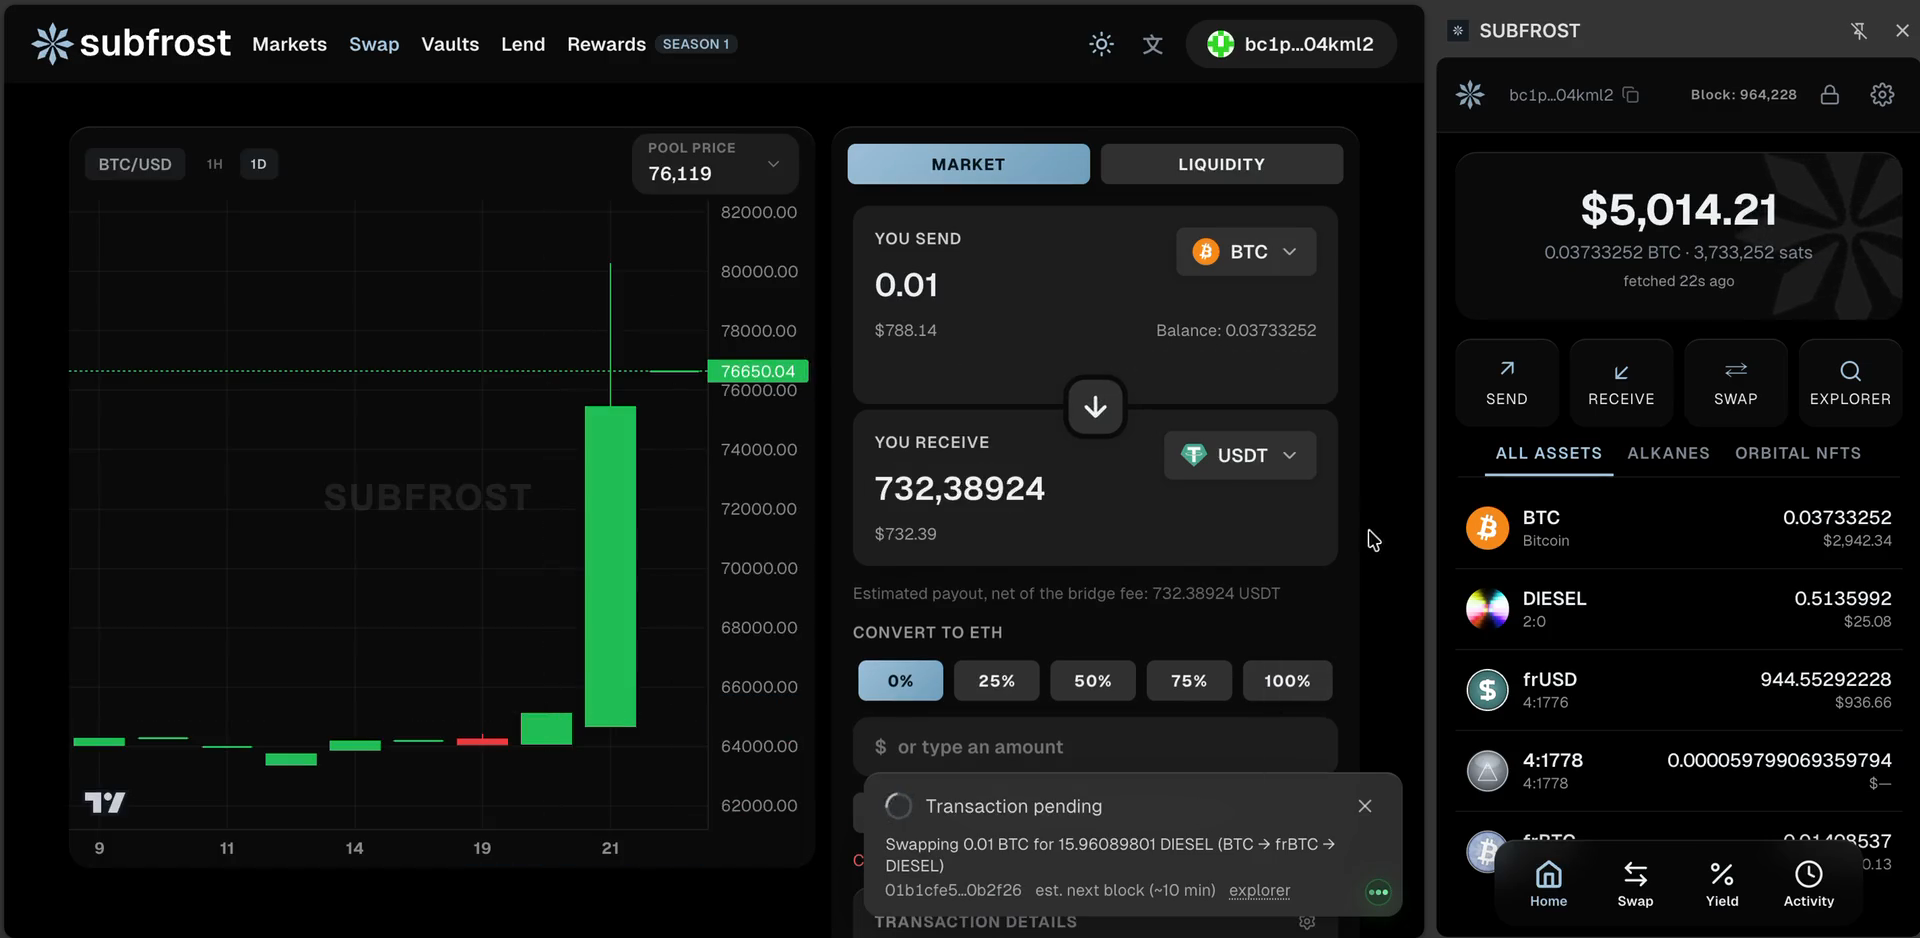
Task: Dismiss the Transaction pending notification
Action: 1365,806
